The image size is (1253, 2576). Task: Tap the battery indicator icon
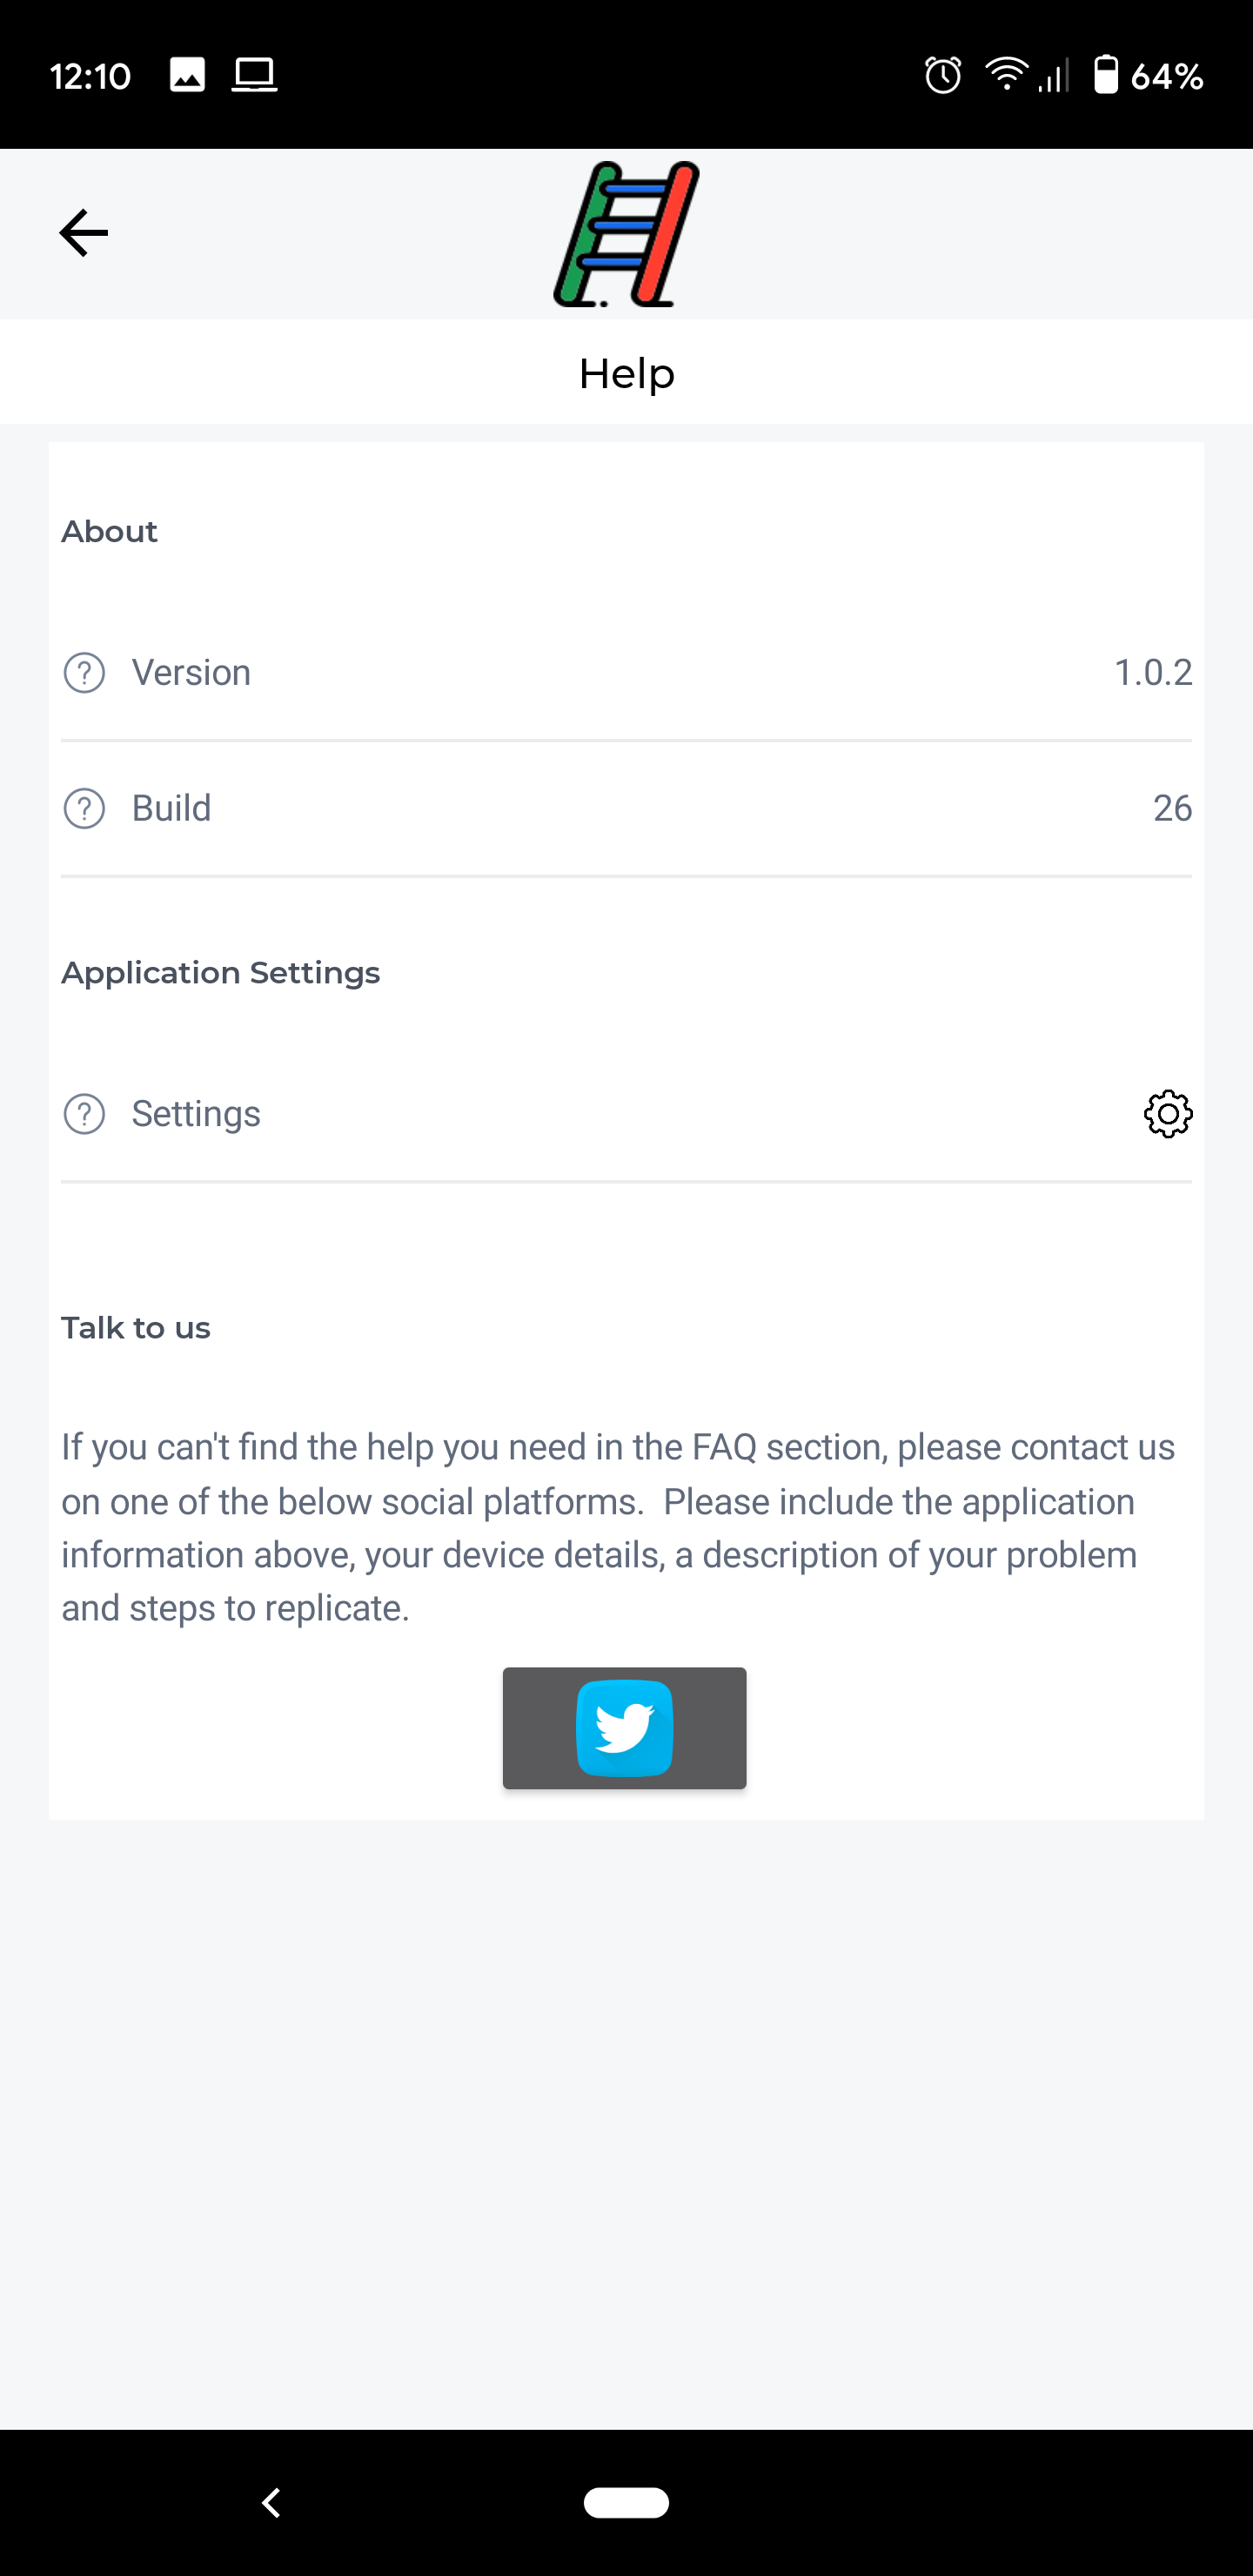[1105, 75]
